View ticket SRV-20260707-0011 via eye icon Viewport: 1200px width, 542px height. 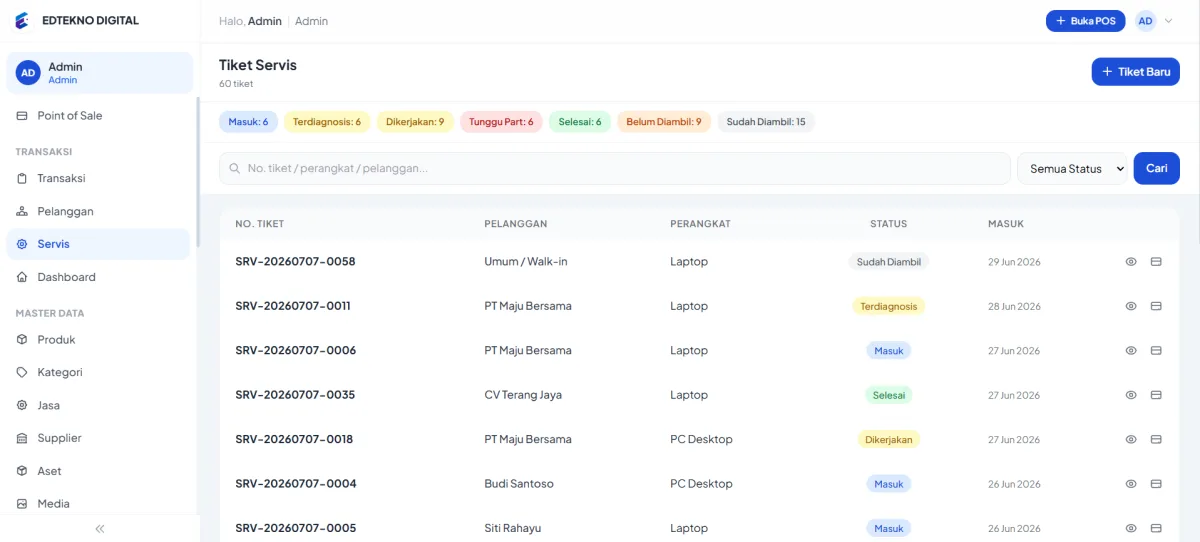tap(1131, 306)
